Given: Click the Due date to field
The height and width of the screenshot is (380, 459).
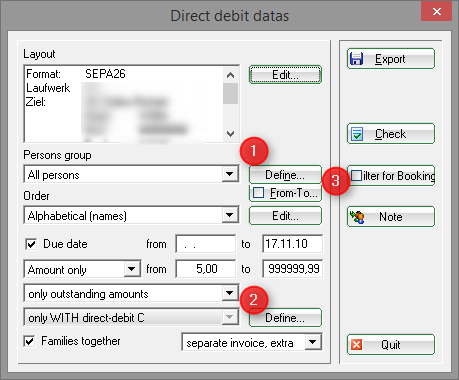Looking at the screenshot, I should pos(292,244).
